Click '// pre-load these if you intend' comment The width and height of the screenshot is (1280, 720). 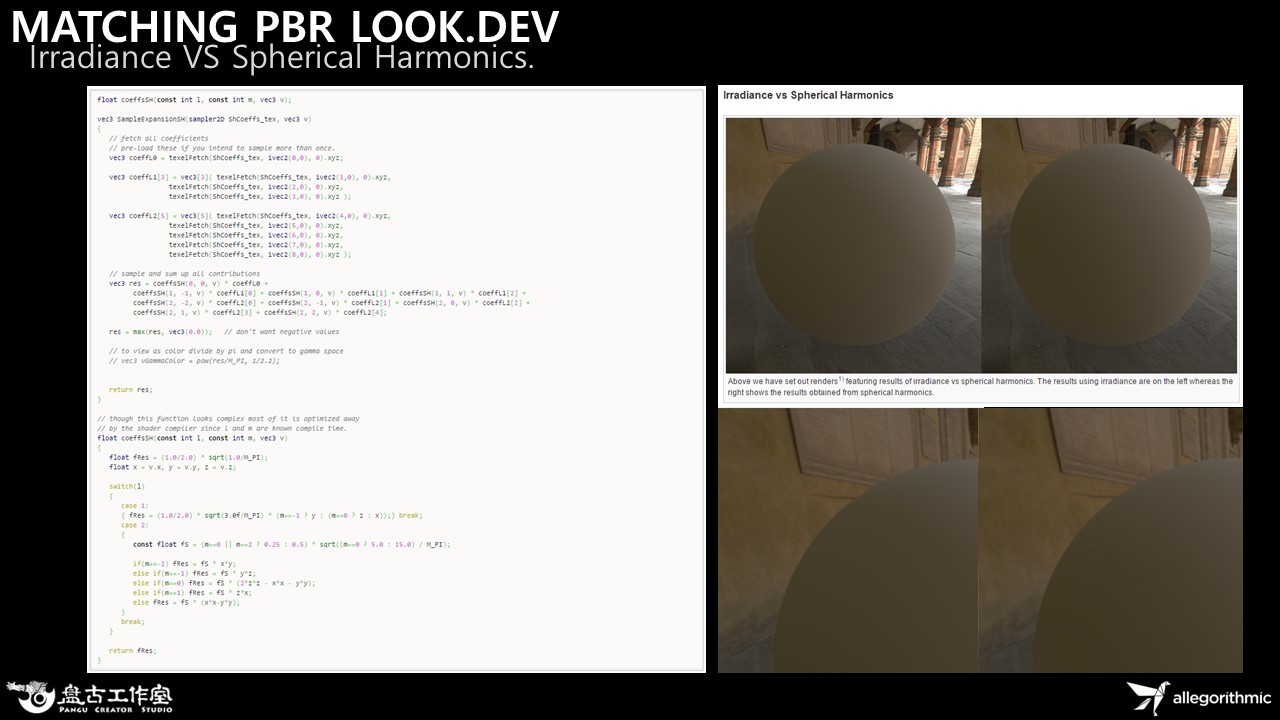(x=222, y=148)
